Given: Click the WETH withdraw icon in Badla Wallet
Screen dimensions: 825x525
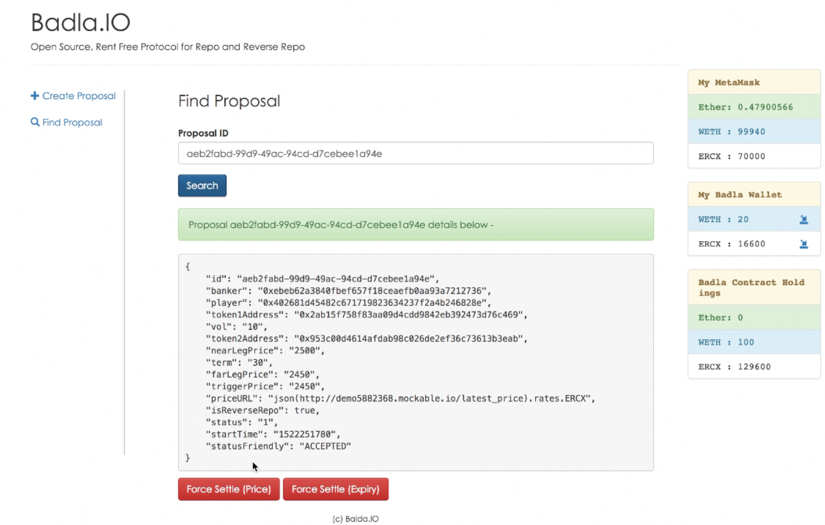Looking at the screenshot, I should 803,219.
